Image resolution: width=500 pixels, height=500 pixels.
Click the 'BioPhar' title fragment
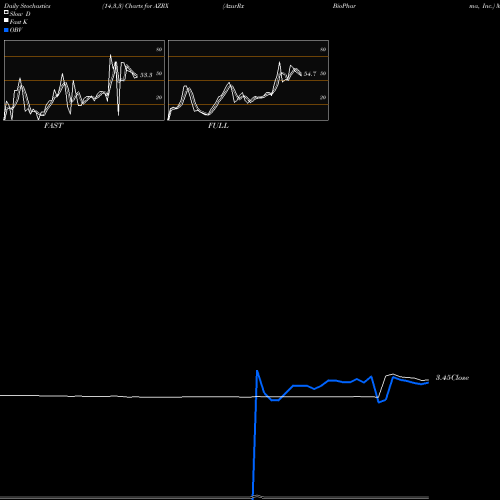coord(344,6)
